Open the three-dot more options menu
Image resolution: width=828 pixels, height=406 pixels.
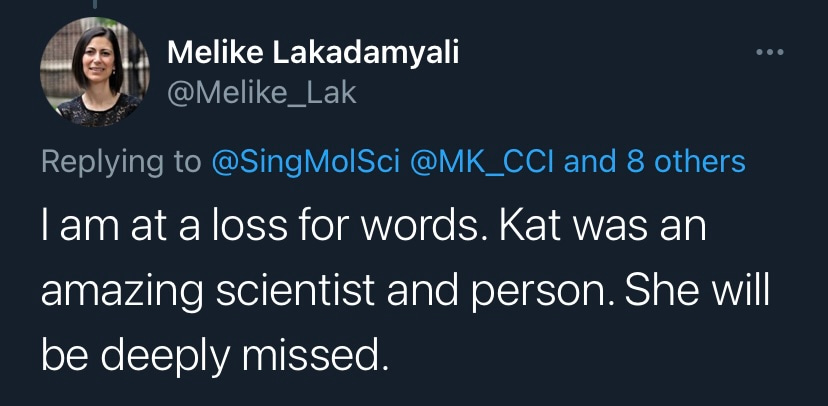(x=771, y=53)
